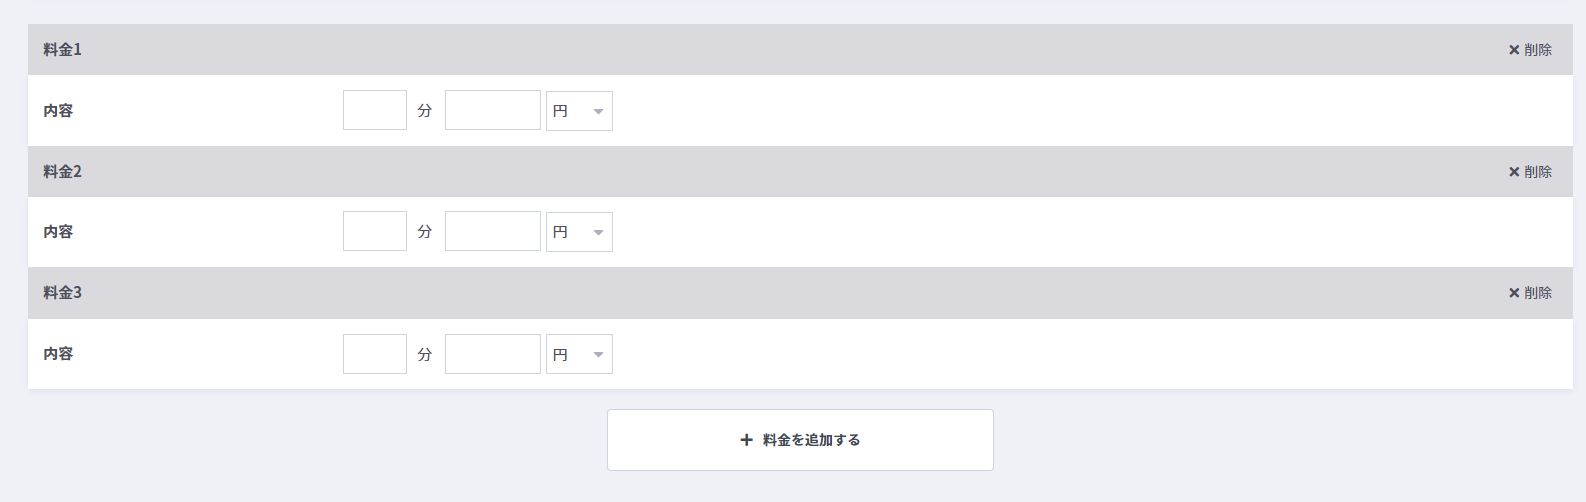
Task: Click the price amount field in 料金2
Action: 493,231
